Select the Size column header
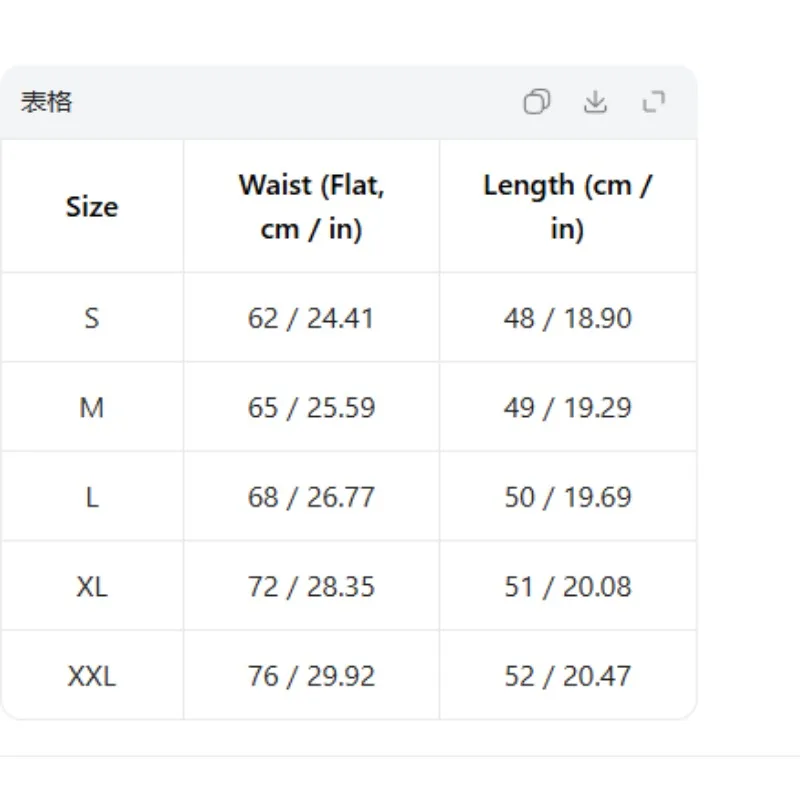This screenshot has height=800, width=800. [92, 207]
